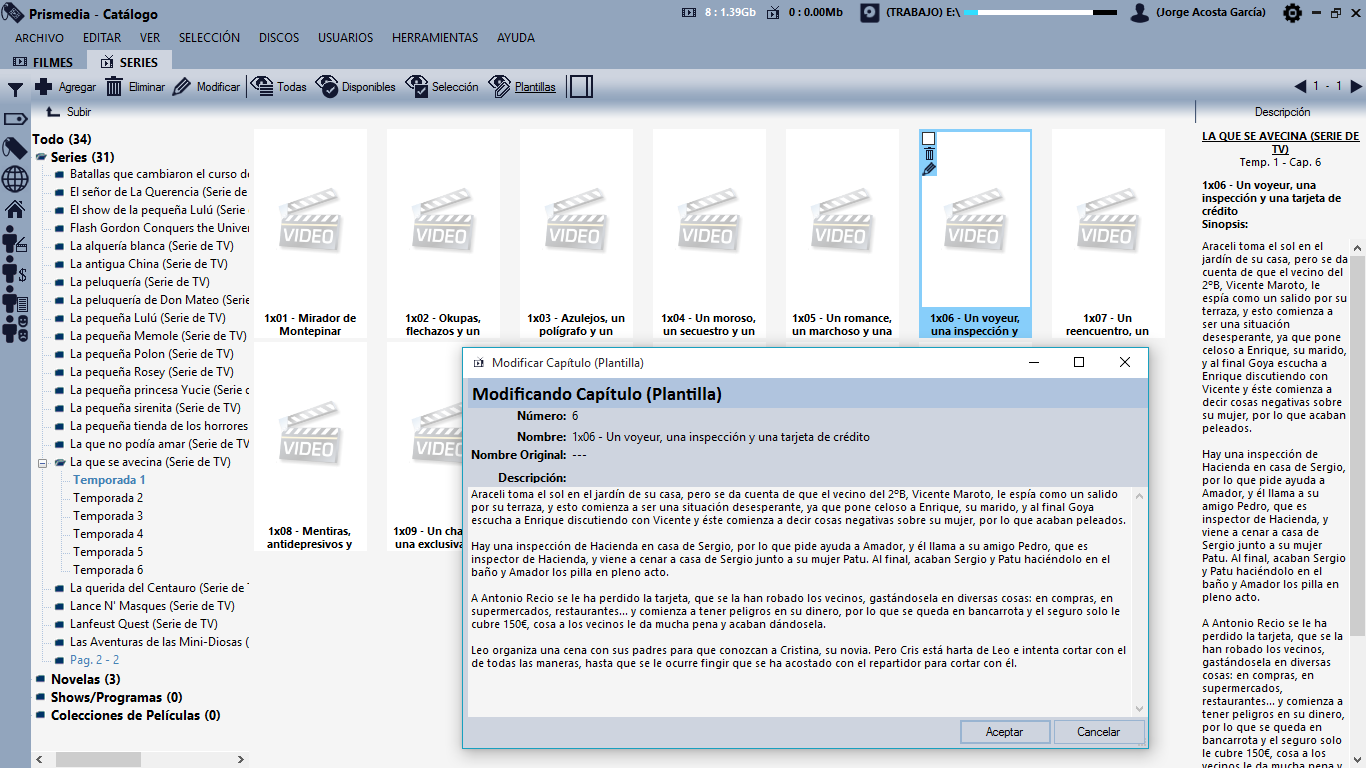Click the pencil edit icon on chapter 1x06
The width and height of the screenshot is (1366, 768).
929,169
